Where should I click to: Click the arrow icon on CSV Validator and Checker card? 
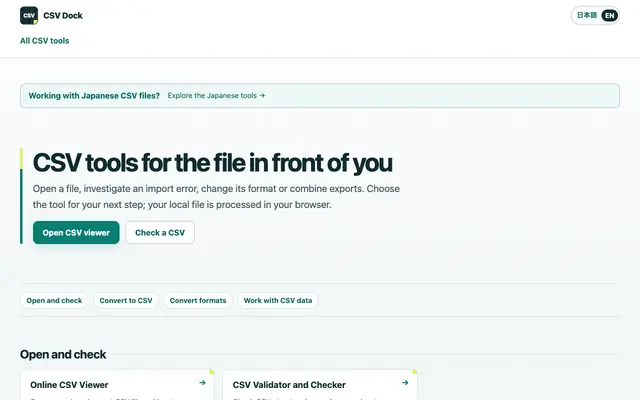click(x=405, y=383)
